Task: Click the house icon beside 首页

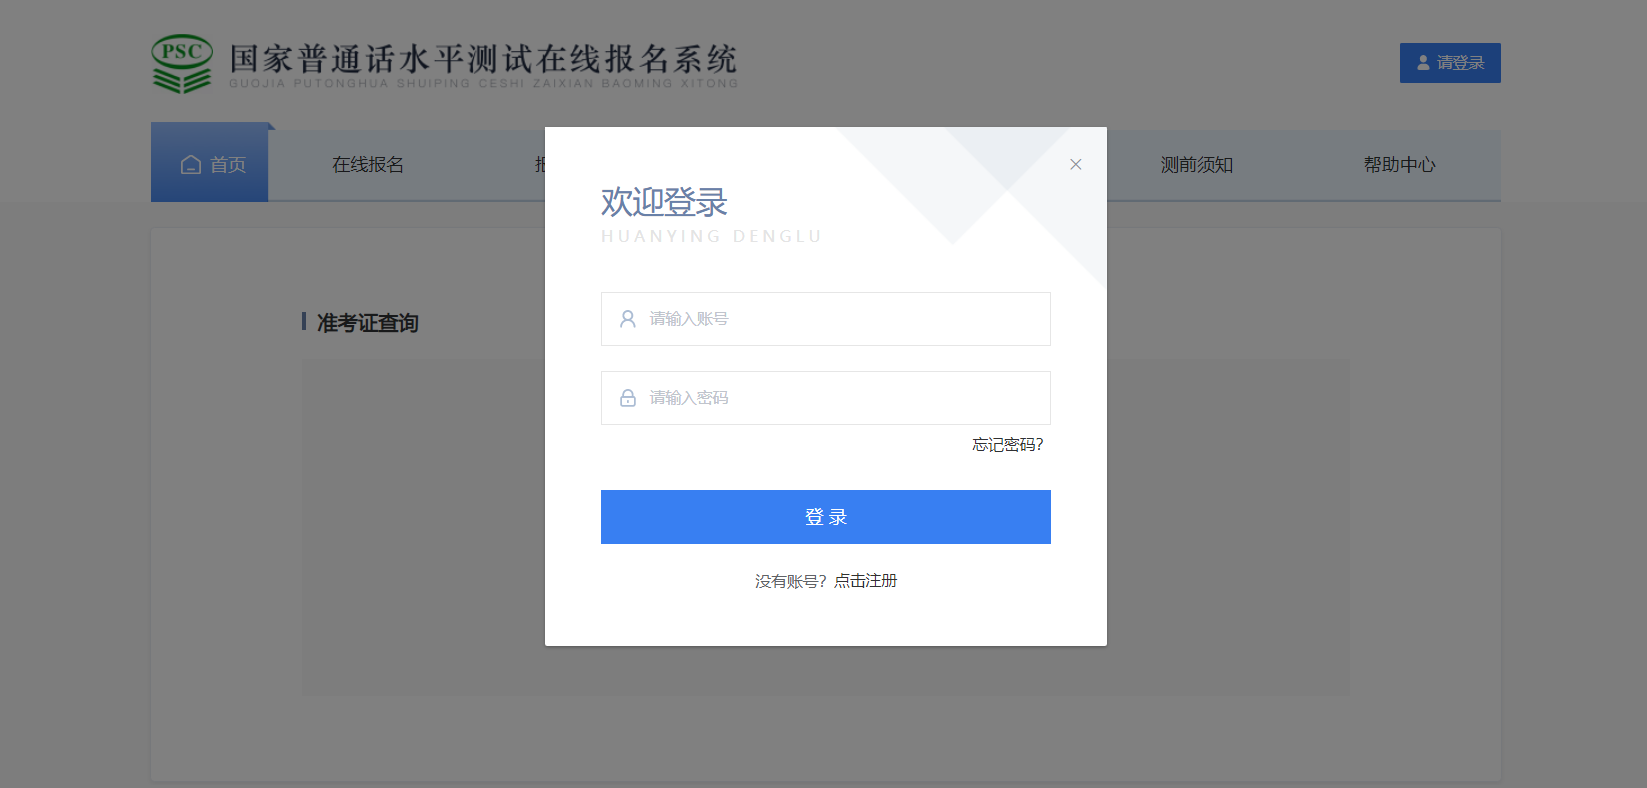Action: pos(190,165)
